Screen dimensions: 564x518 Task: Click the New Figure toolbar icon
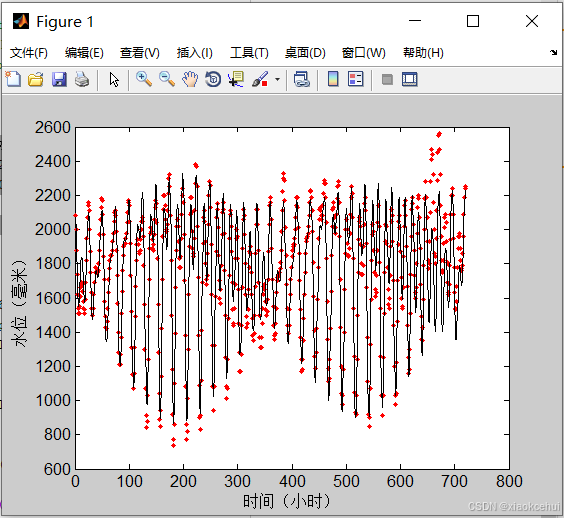tap(13, 79)
